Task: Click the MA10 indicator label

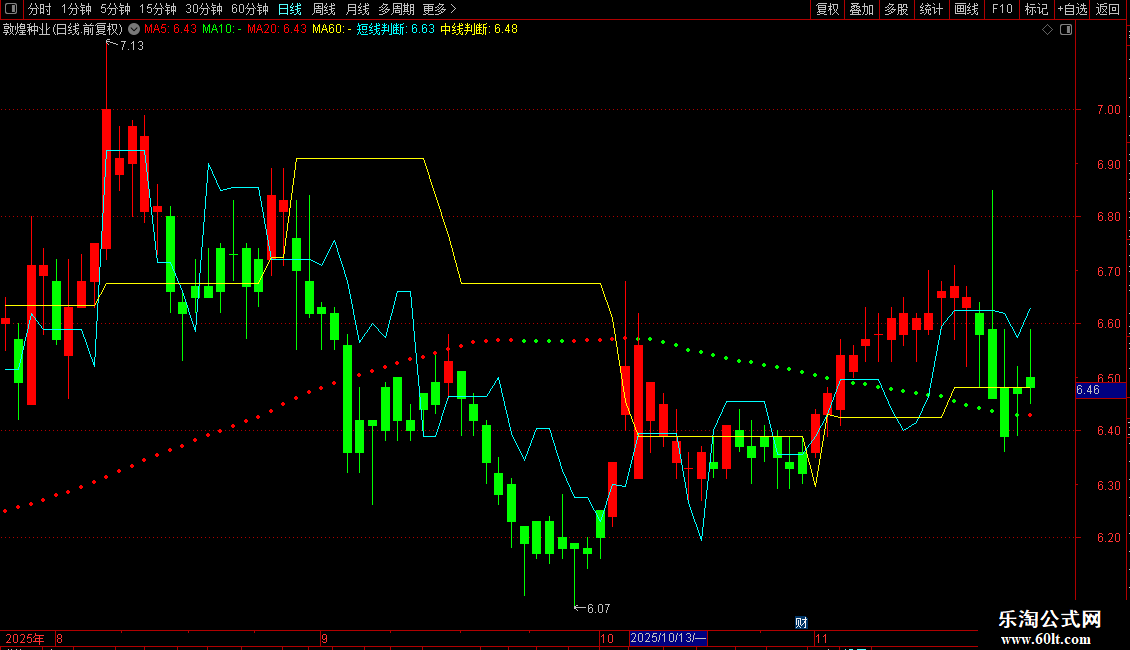Action: [x=221, y=30]
